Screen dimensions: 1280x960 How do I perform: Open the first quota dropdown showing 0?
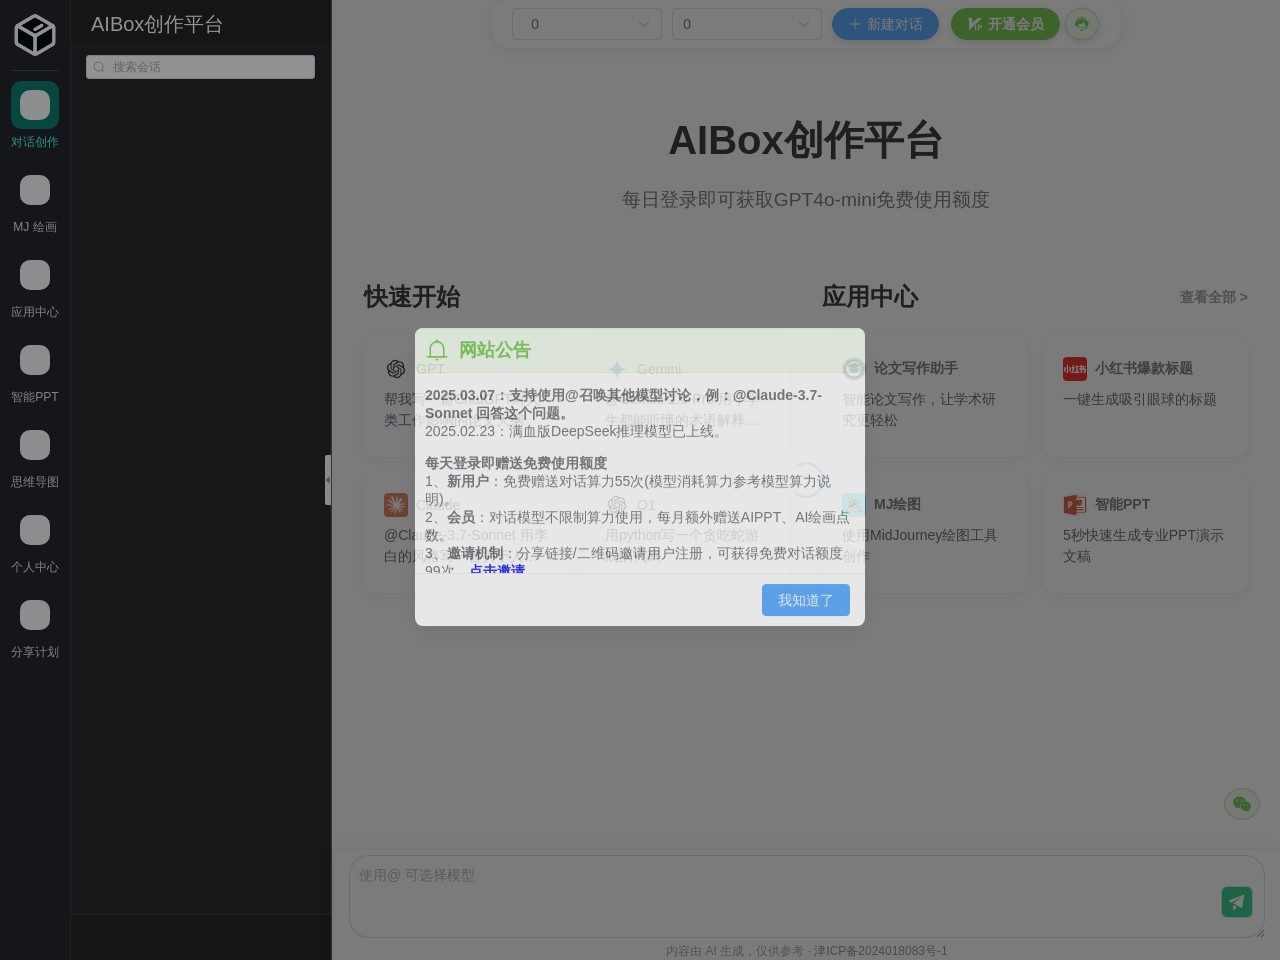[587, 24]
